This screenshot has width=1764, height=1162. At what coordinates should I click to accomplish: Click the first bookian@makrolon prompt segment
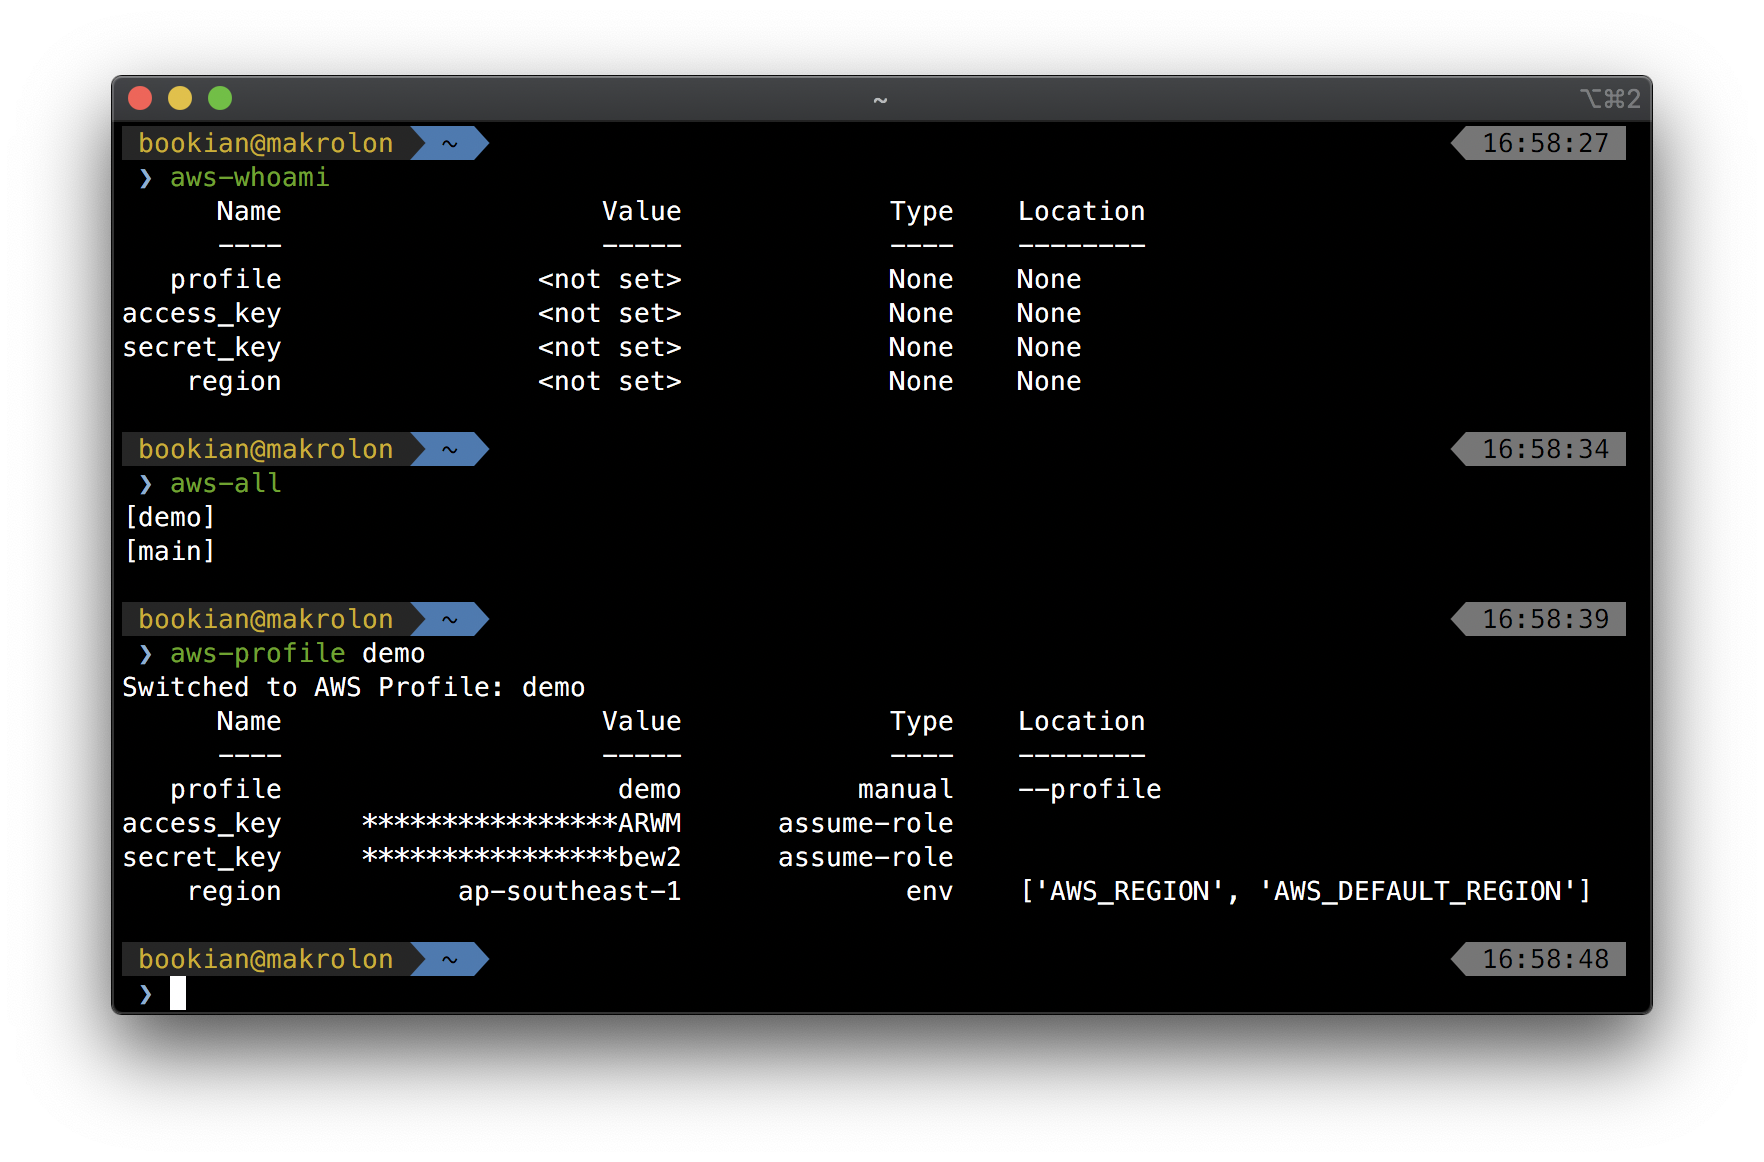coord(266,143)
